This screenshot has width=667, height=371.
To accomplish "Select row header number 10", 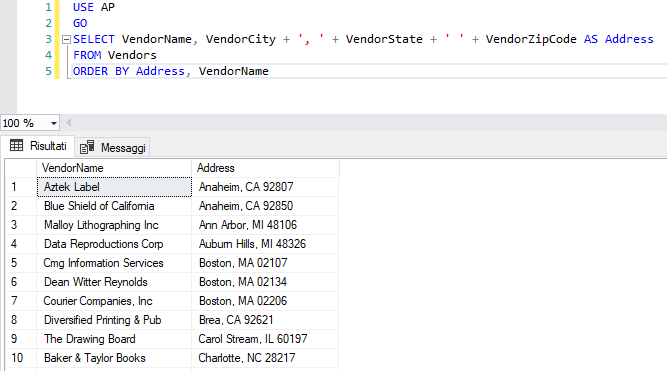I will [21, 358].
